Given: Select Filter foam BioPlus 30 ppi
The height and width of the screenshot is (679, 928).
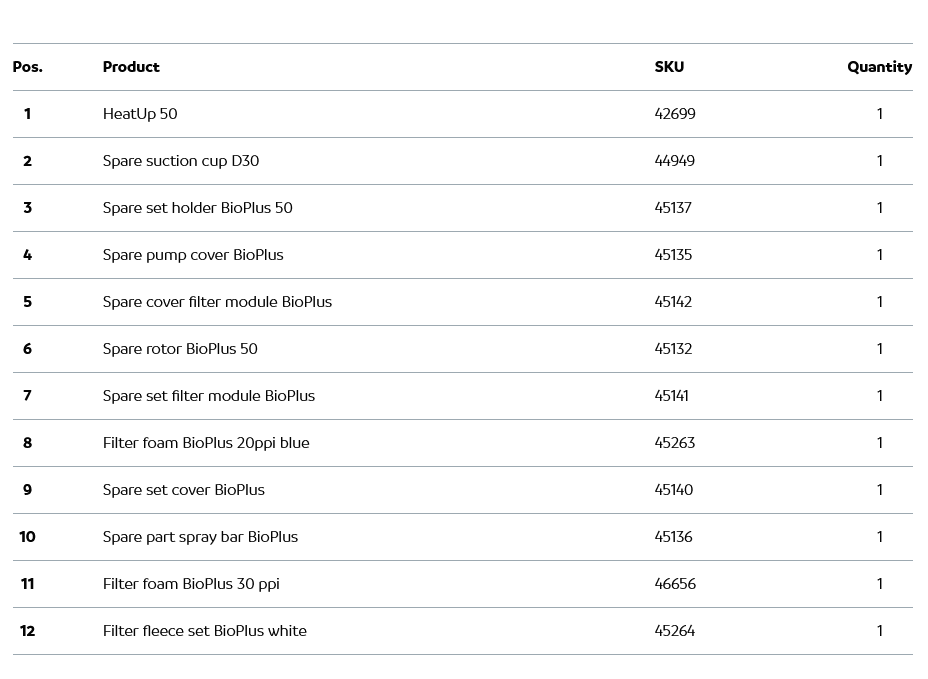Looking at the screenshot, I should point(191,584).
